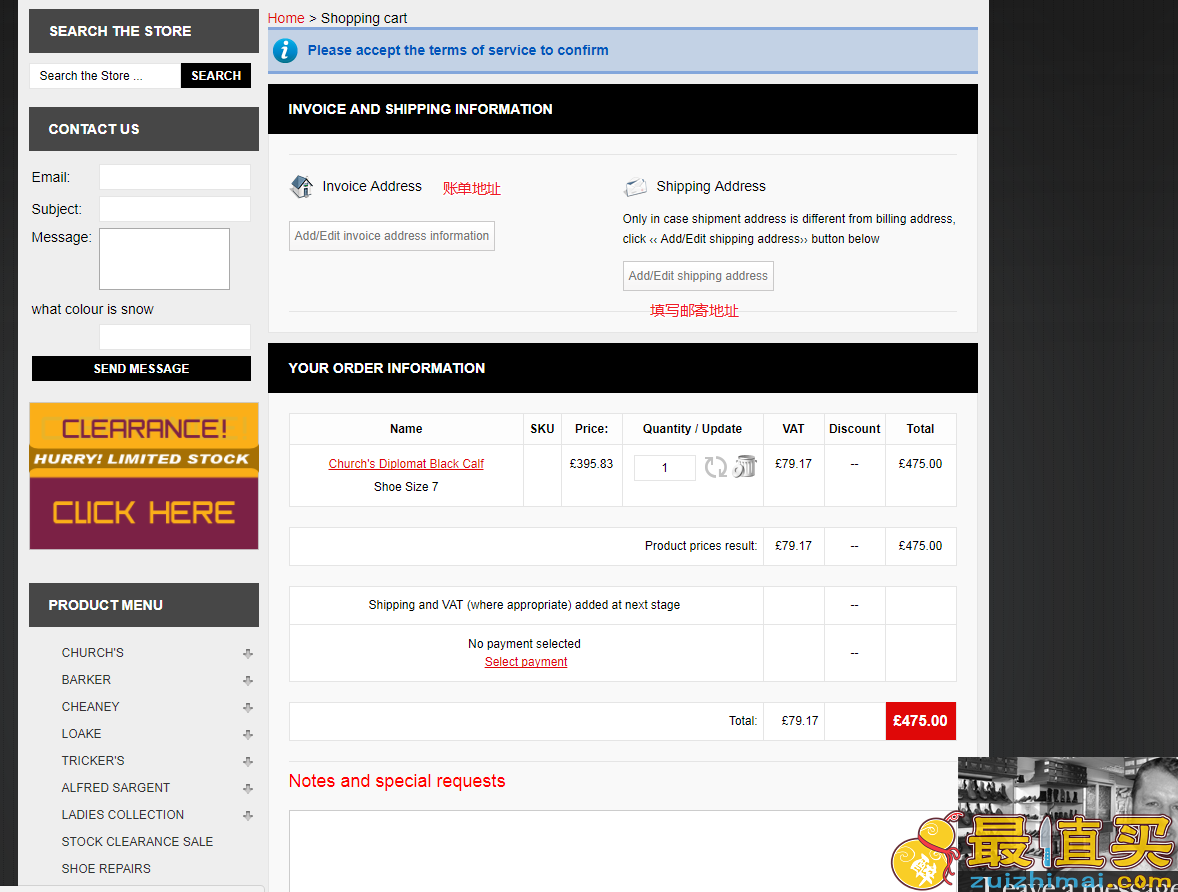Click the 'Product prices result:' label
The image size is (1178, 892).
pyautogui.click(x=701, y=546)
